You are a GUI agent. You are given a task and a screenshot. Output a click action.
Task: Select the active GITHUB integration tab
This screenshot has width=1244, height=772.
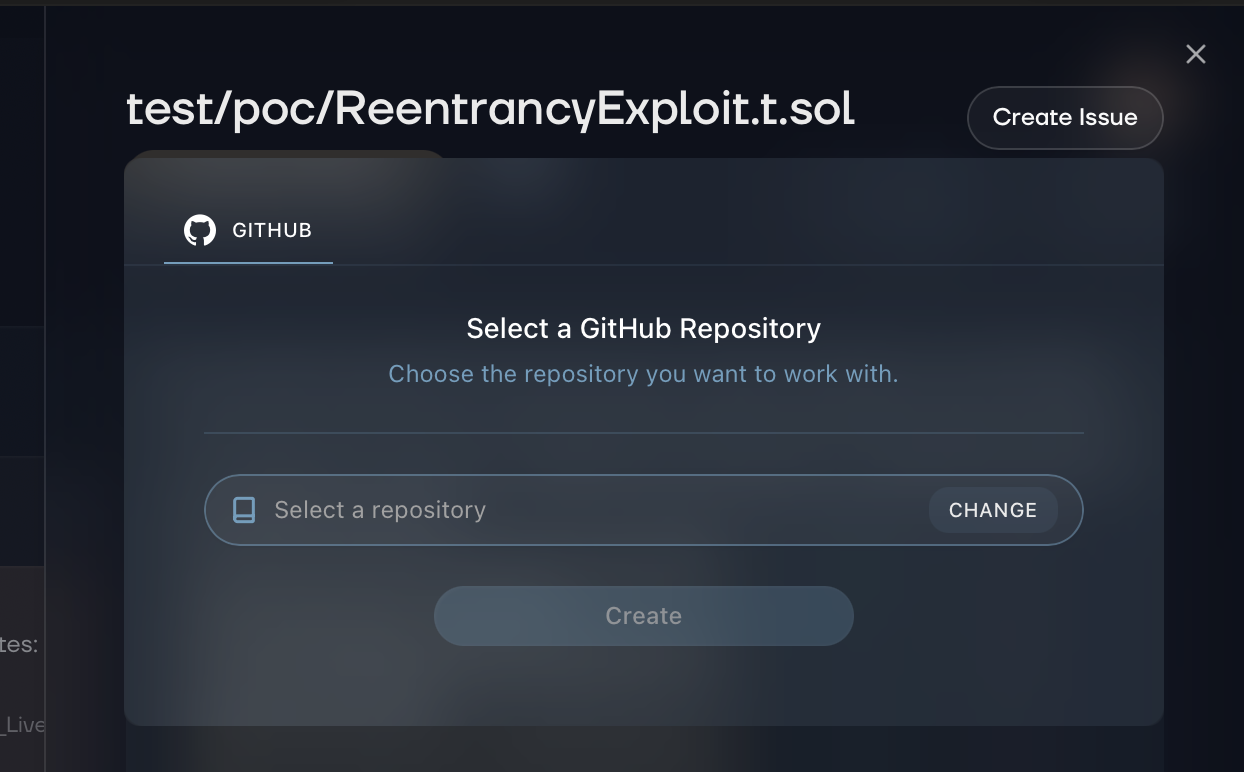click(248, 229)
